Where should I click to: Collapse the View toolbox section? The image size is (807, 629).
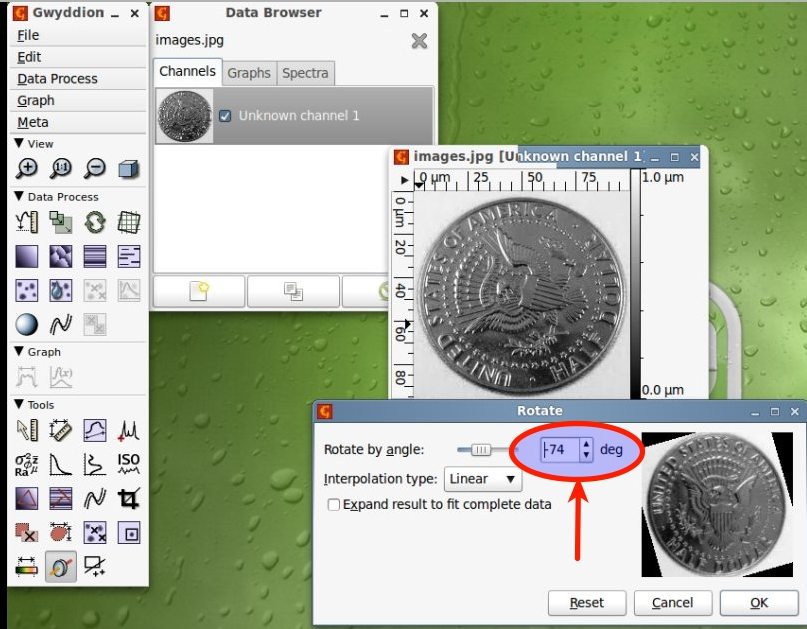19,143
